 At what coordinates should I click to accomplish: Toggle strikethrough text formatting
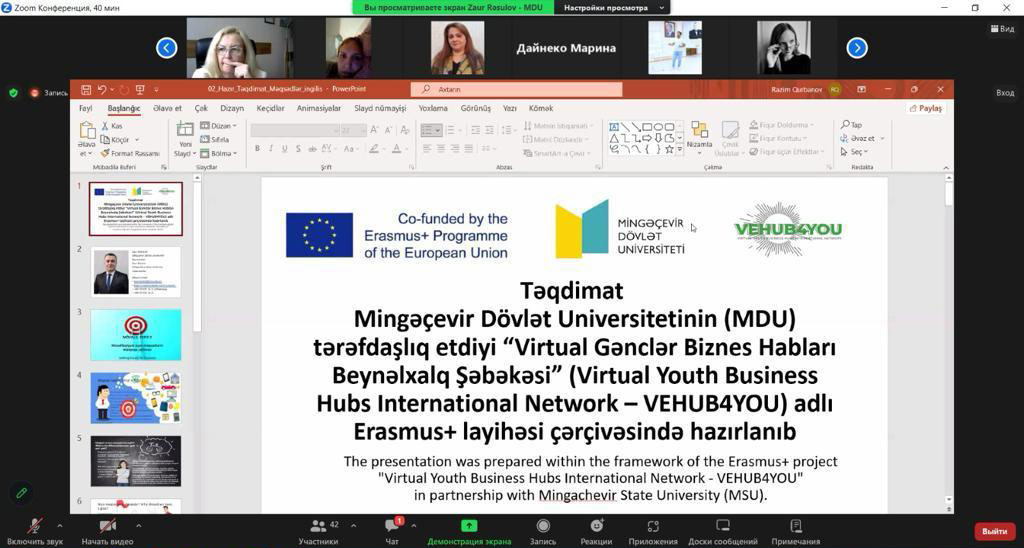click(313, 149)
